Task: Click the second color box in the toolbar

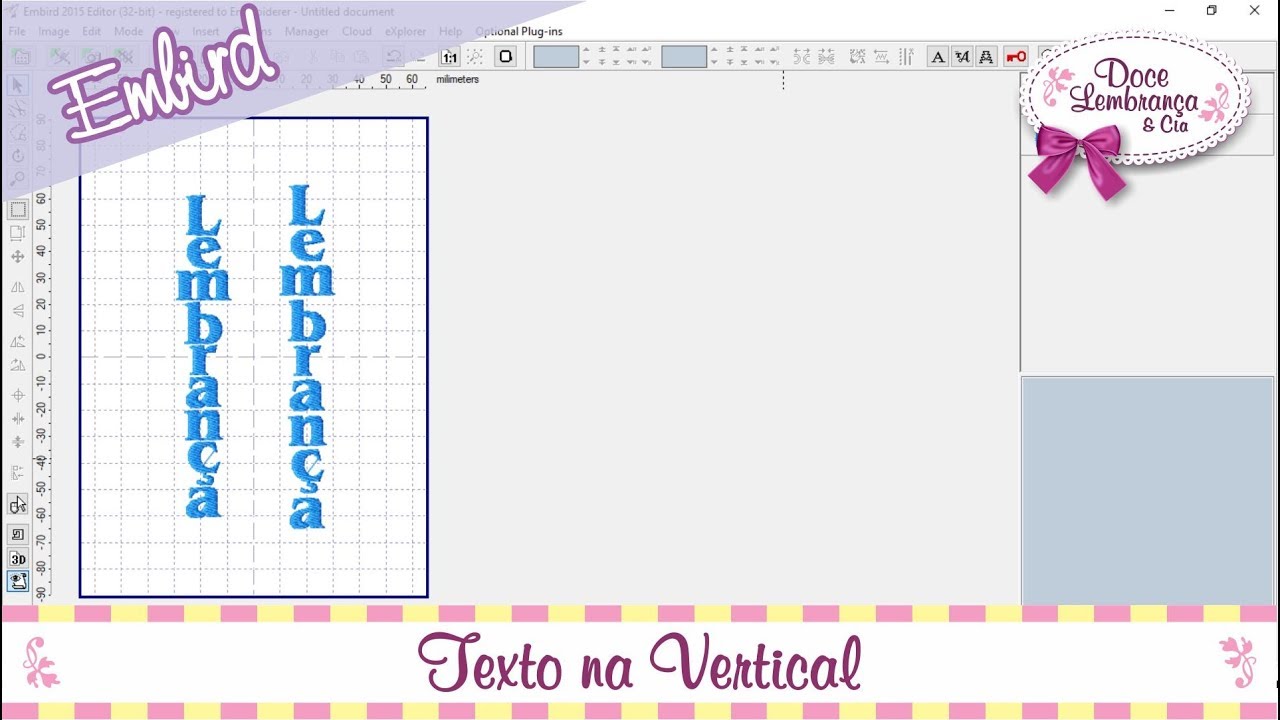Action: [684, 57]
